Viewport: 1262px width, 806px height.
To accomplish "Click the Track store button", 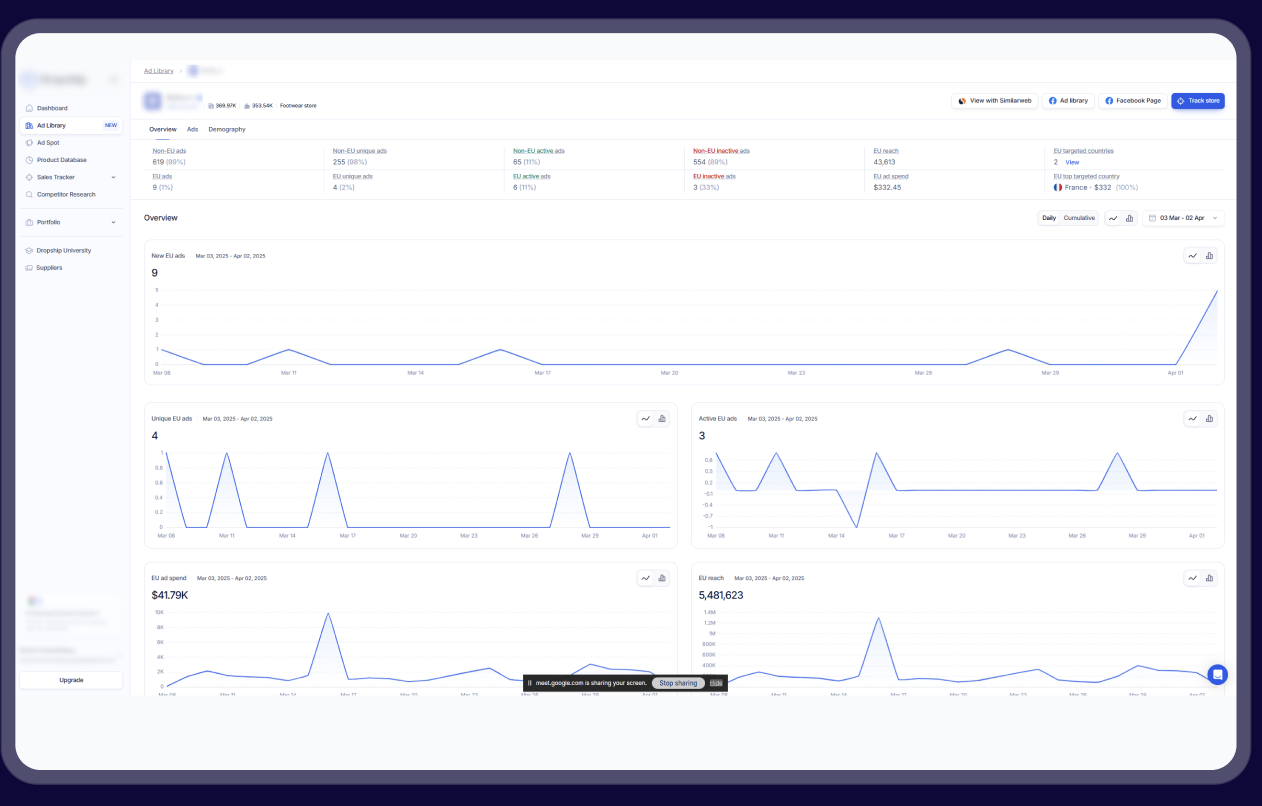I will [1197, 101].
